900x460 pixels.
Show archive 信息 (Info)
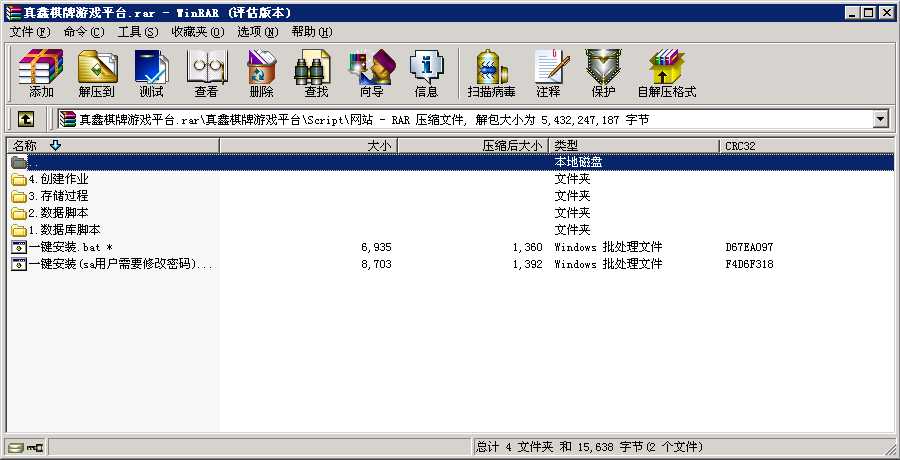point(426,67)
